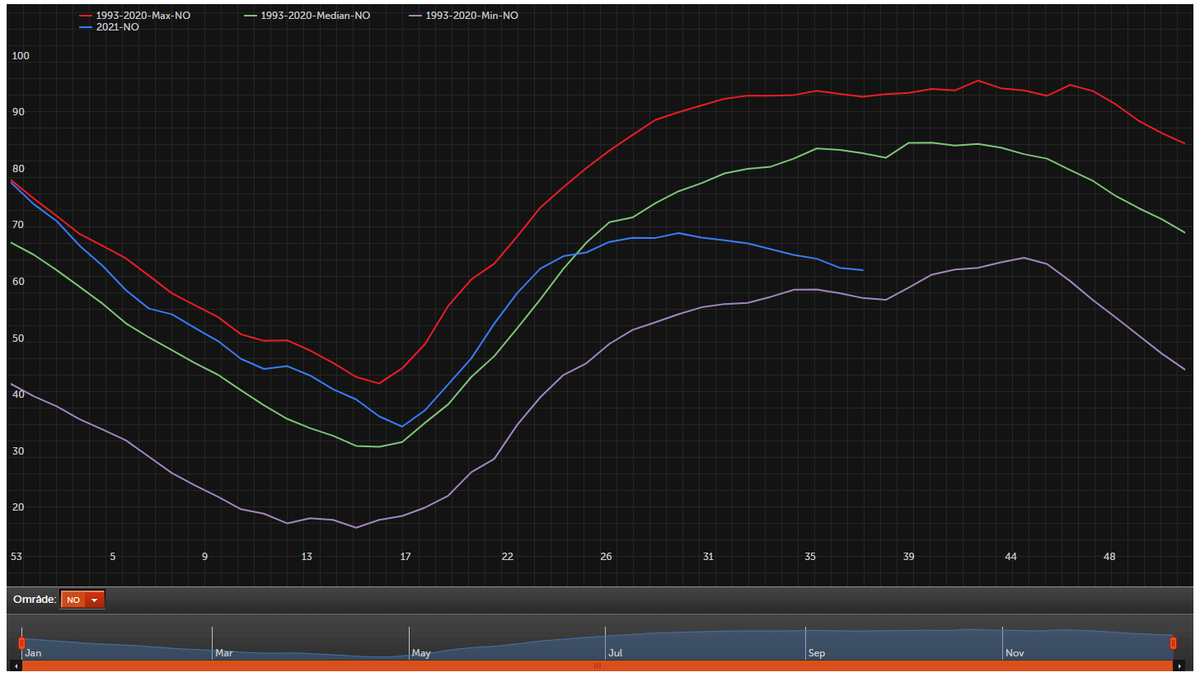Click the Område label
1200x677 pixels.
coord(33,600)
